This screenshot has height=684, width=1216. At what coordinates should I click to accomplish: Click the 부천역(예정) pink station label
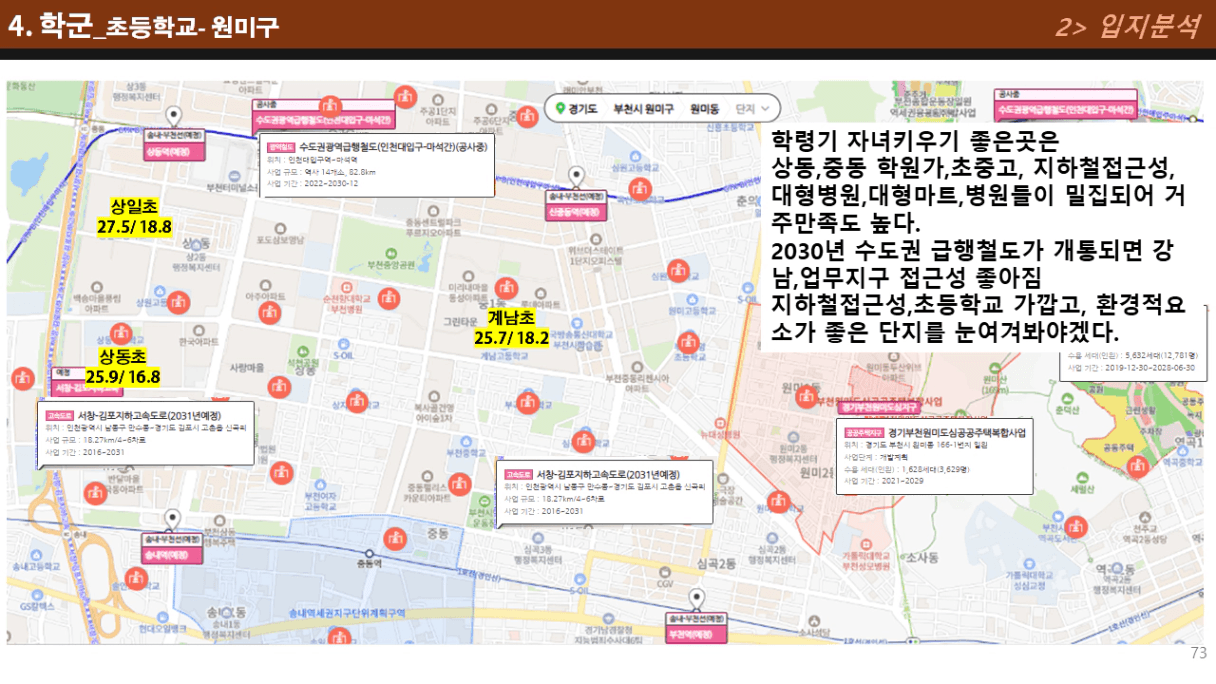click(x=696, y=635)
